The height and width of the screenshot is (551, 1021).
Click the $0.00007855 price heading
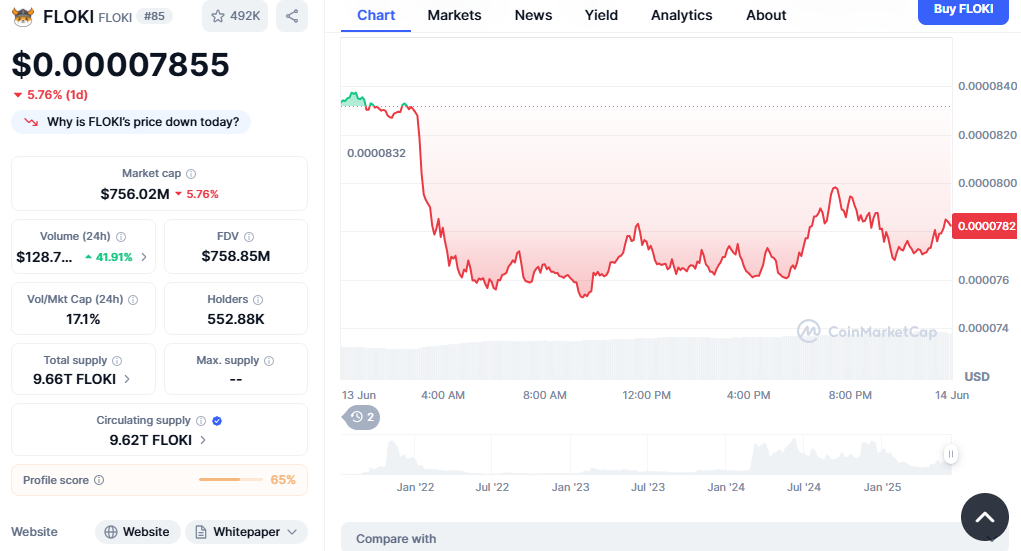(120, 64)
